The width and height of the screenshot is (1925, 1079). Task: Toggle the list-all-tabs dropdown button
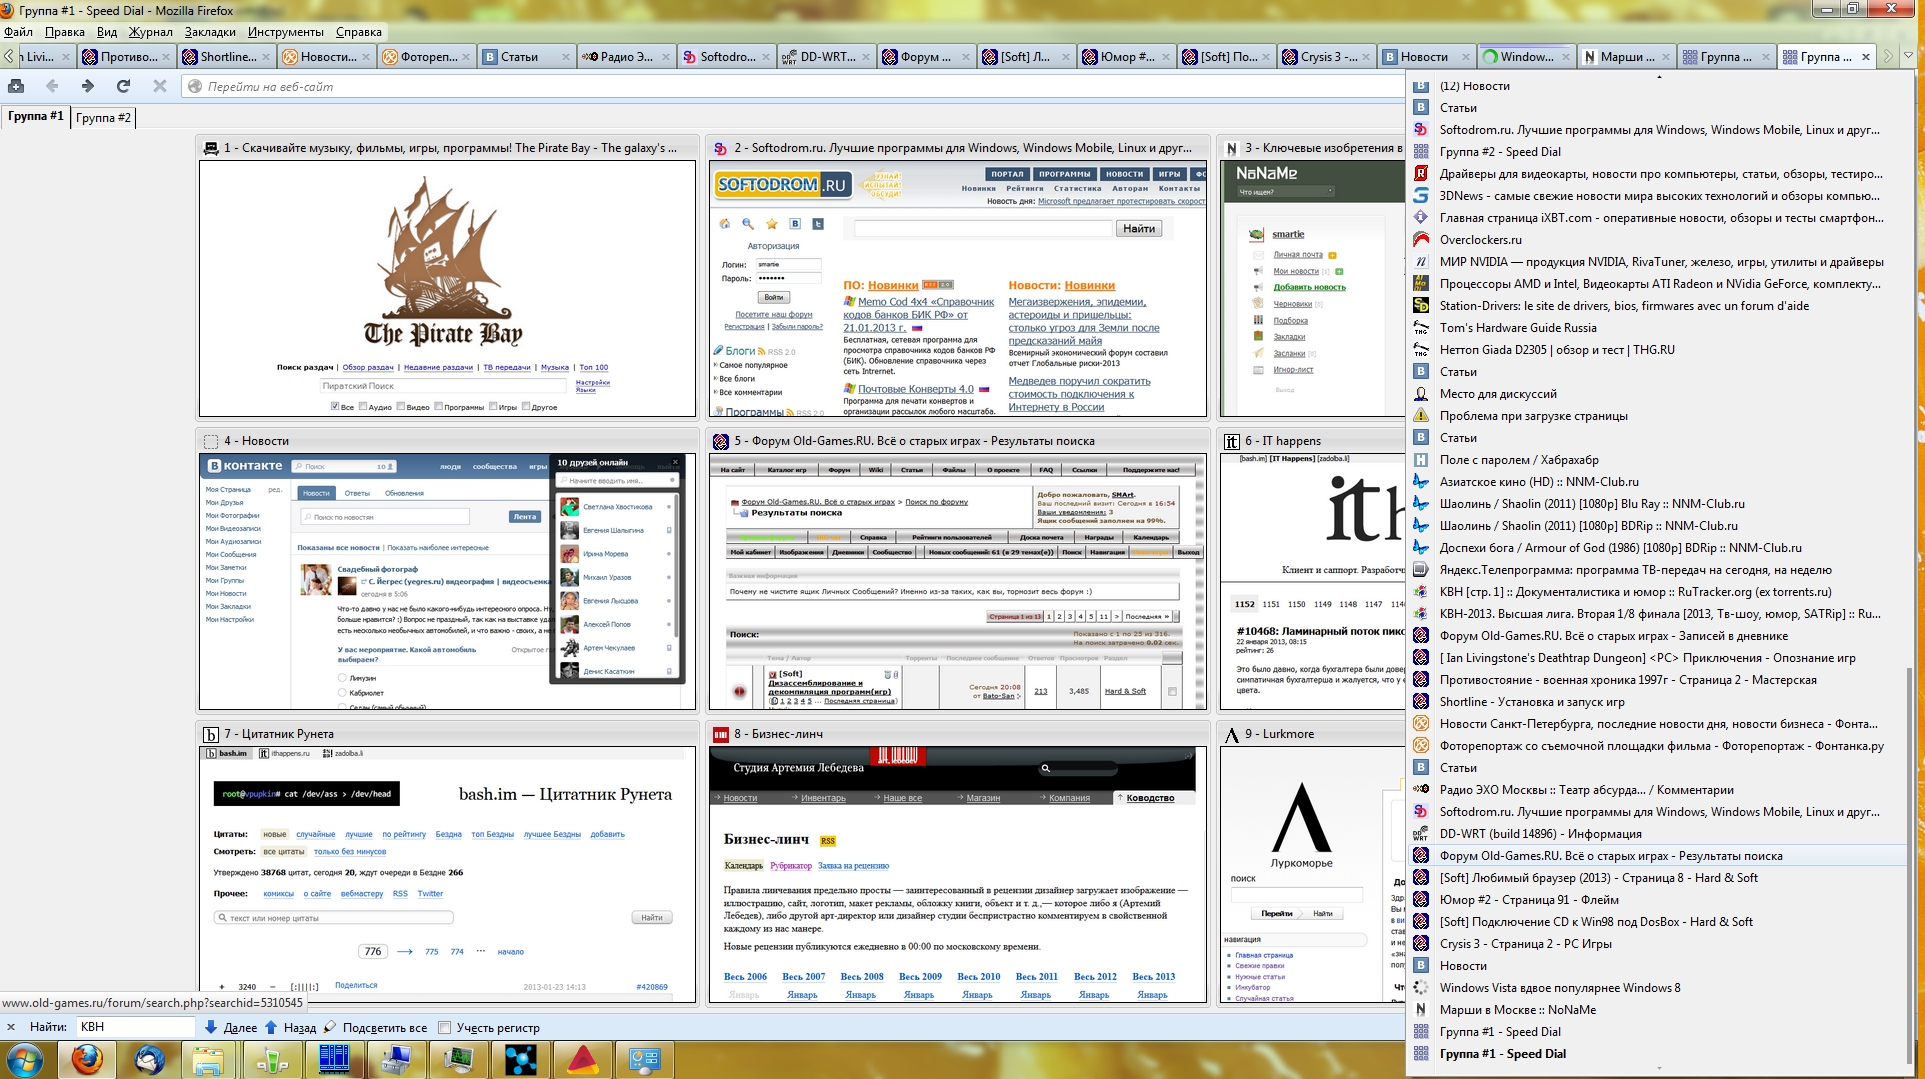[x=1909, y=56]
